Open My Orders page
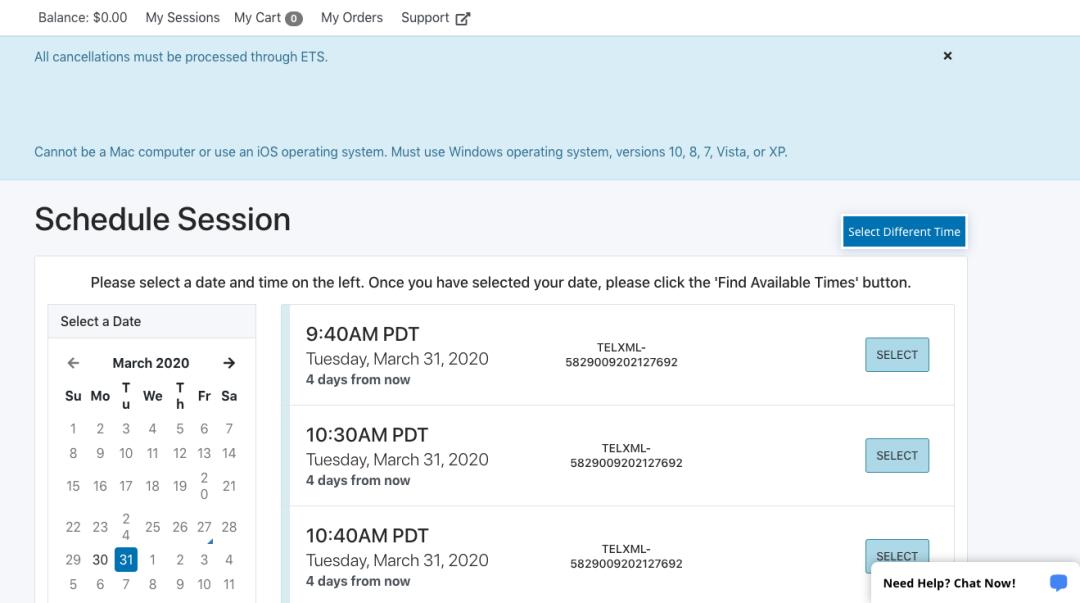 click(x=352, y=17)
